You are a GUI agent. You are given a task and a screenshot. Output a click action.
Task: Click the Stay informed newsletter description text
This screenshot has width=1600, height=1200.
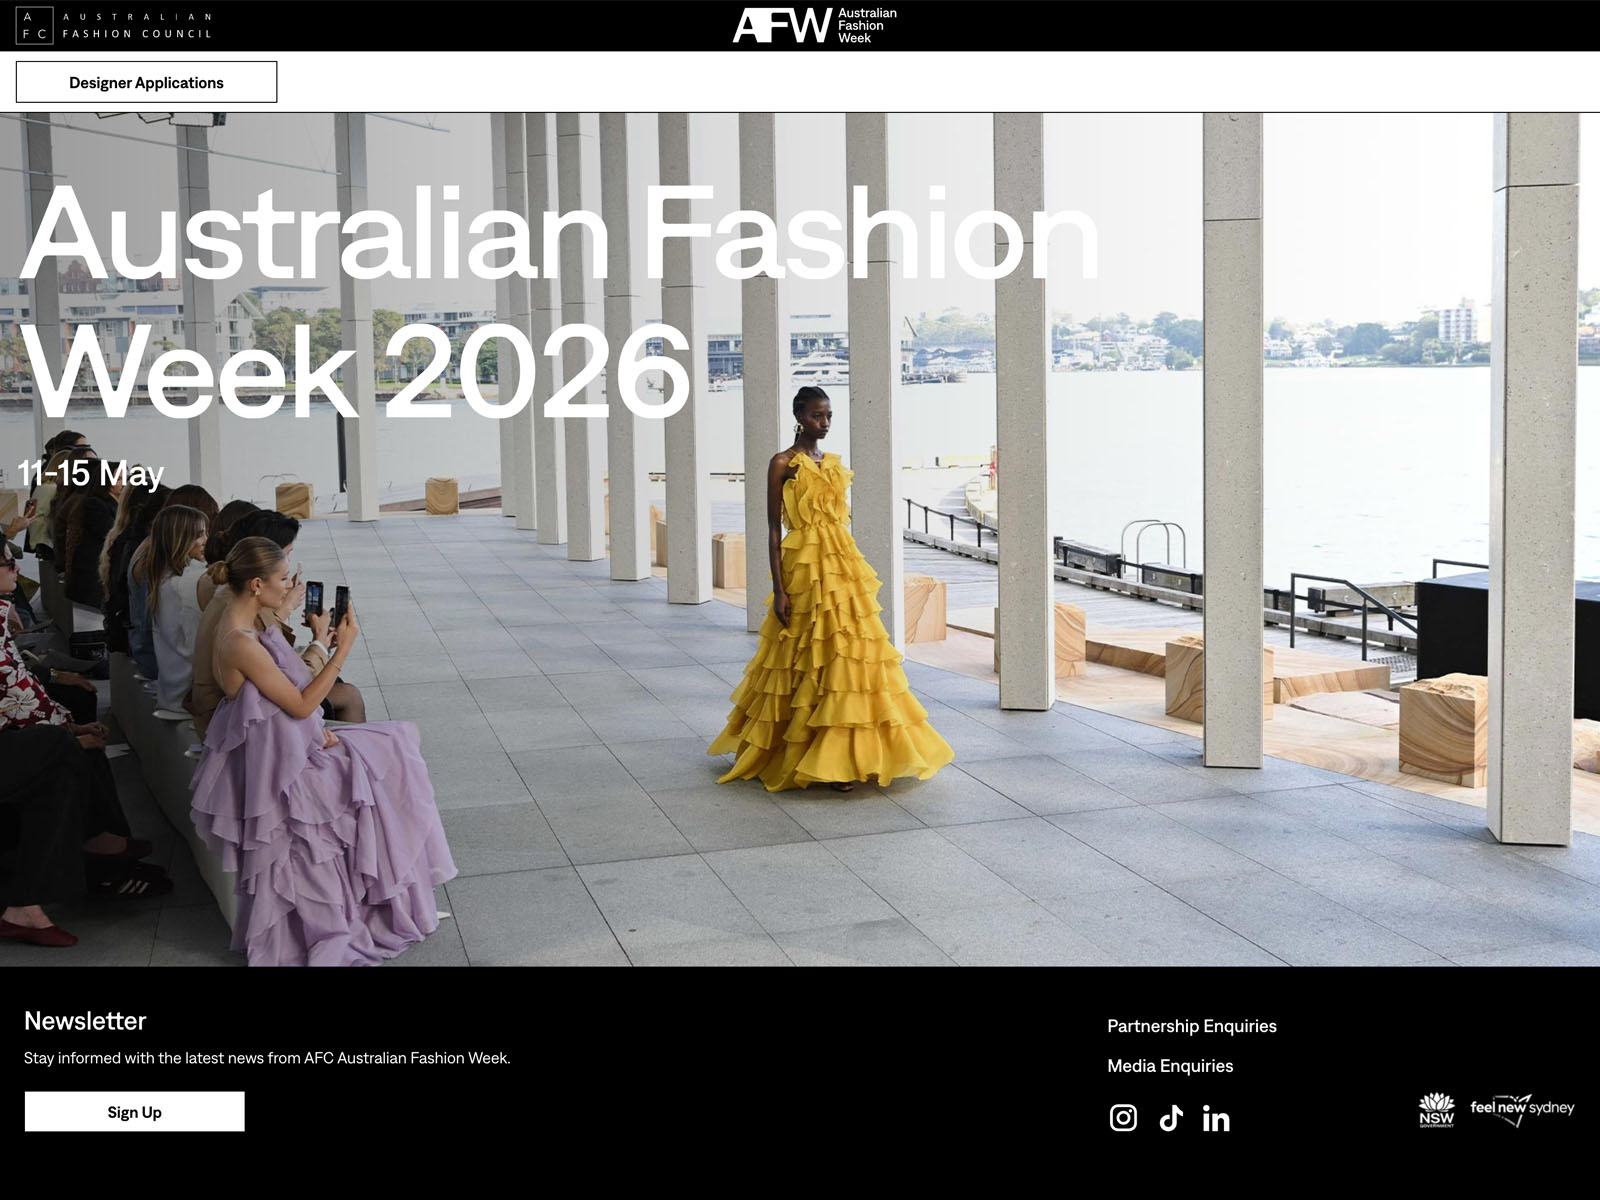267,1058
